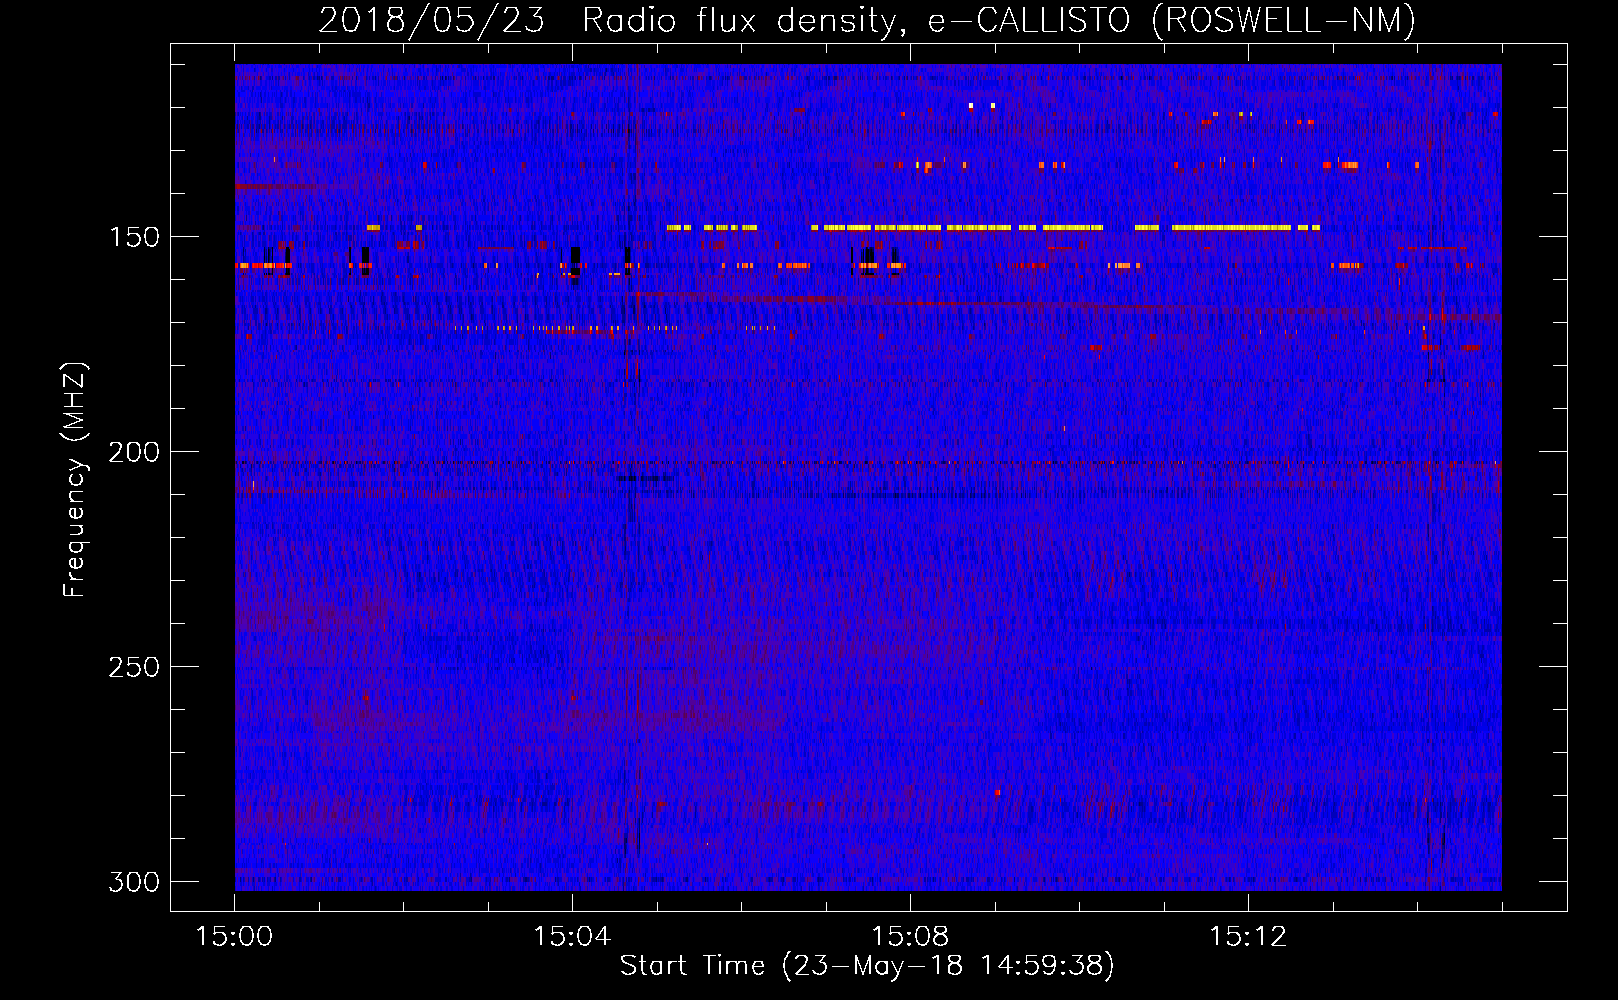Click the 150 frequency tick label
Screen dimensions: 1618x1000
134,237
